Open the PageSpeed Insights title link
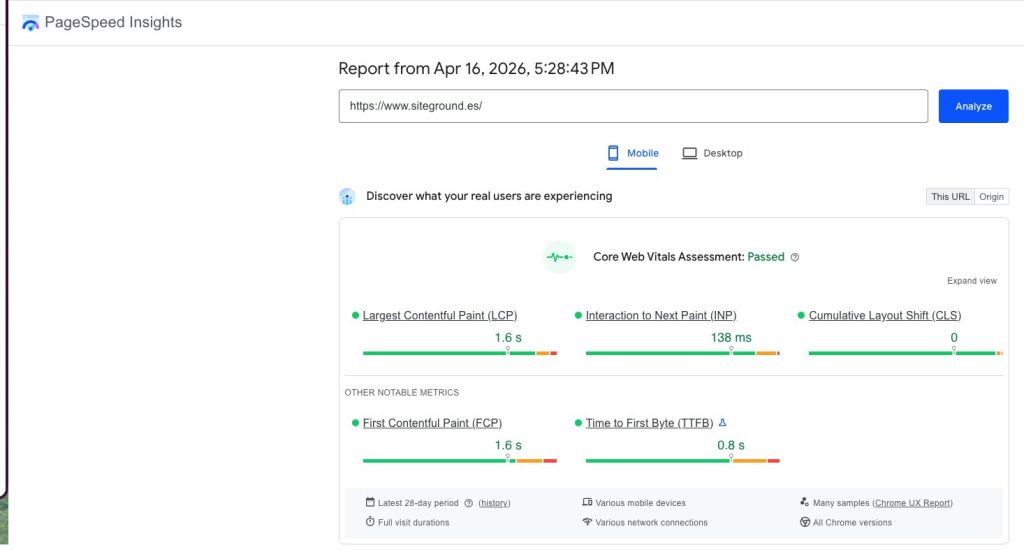 point(113,22)
